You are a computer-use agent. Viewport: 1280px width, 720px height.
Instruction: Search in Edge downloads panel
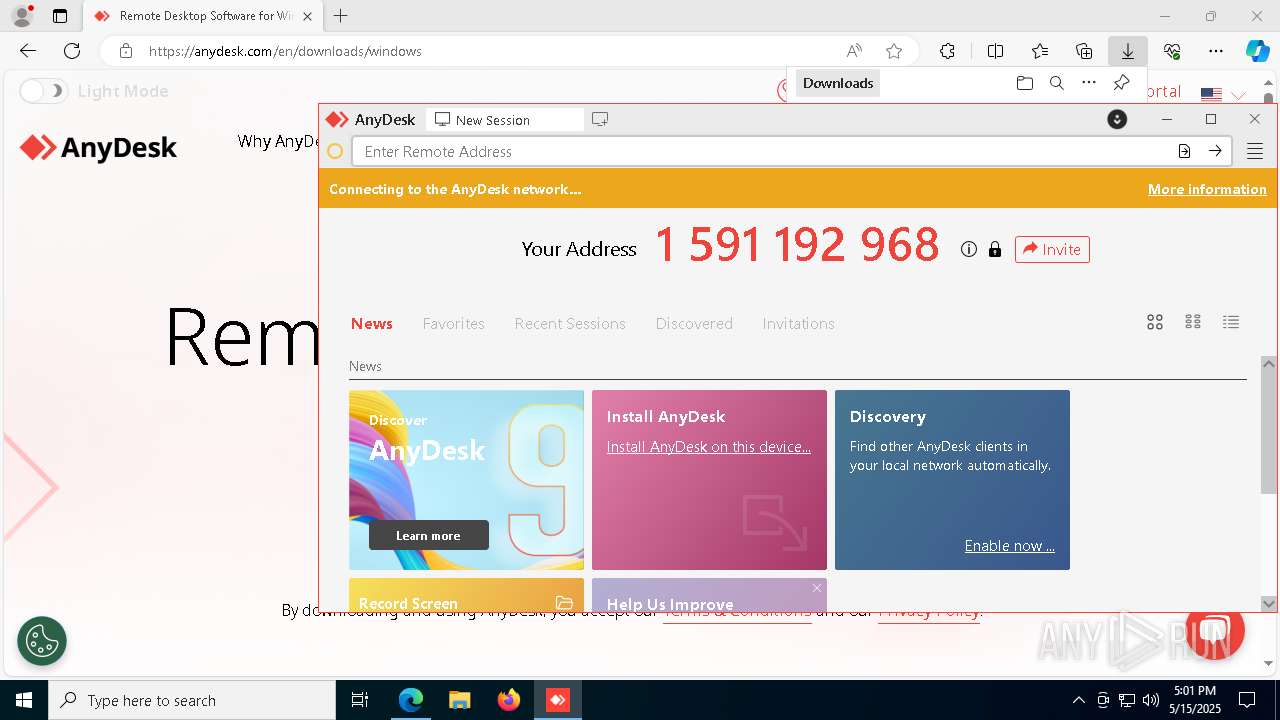coord(1056,83)
